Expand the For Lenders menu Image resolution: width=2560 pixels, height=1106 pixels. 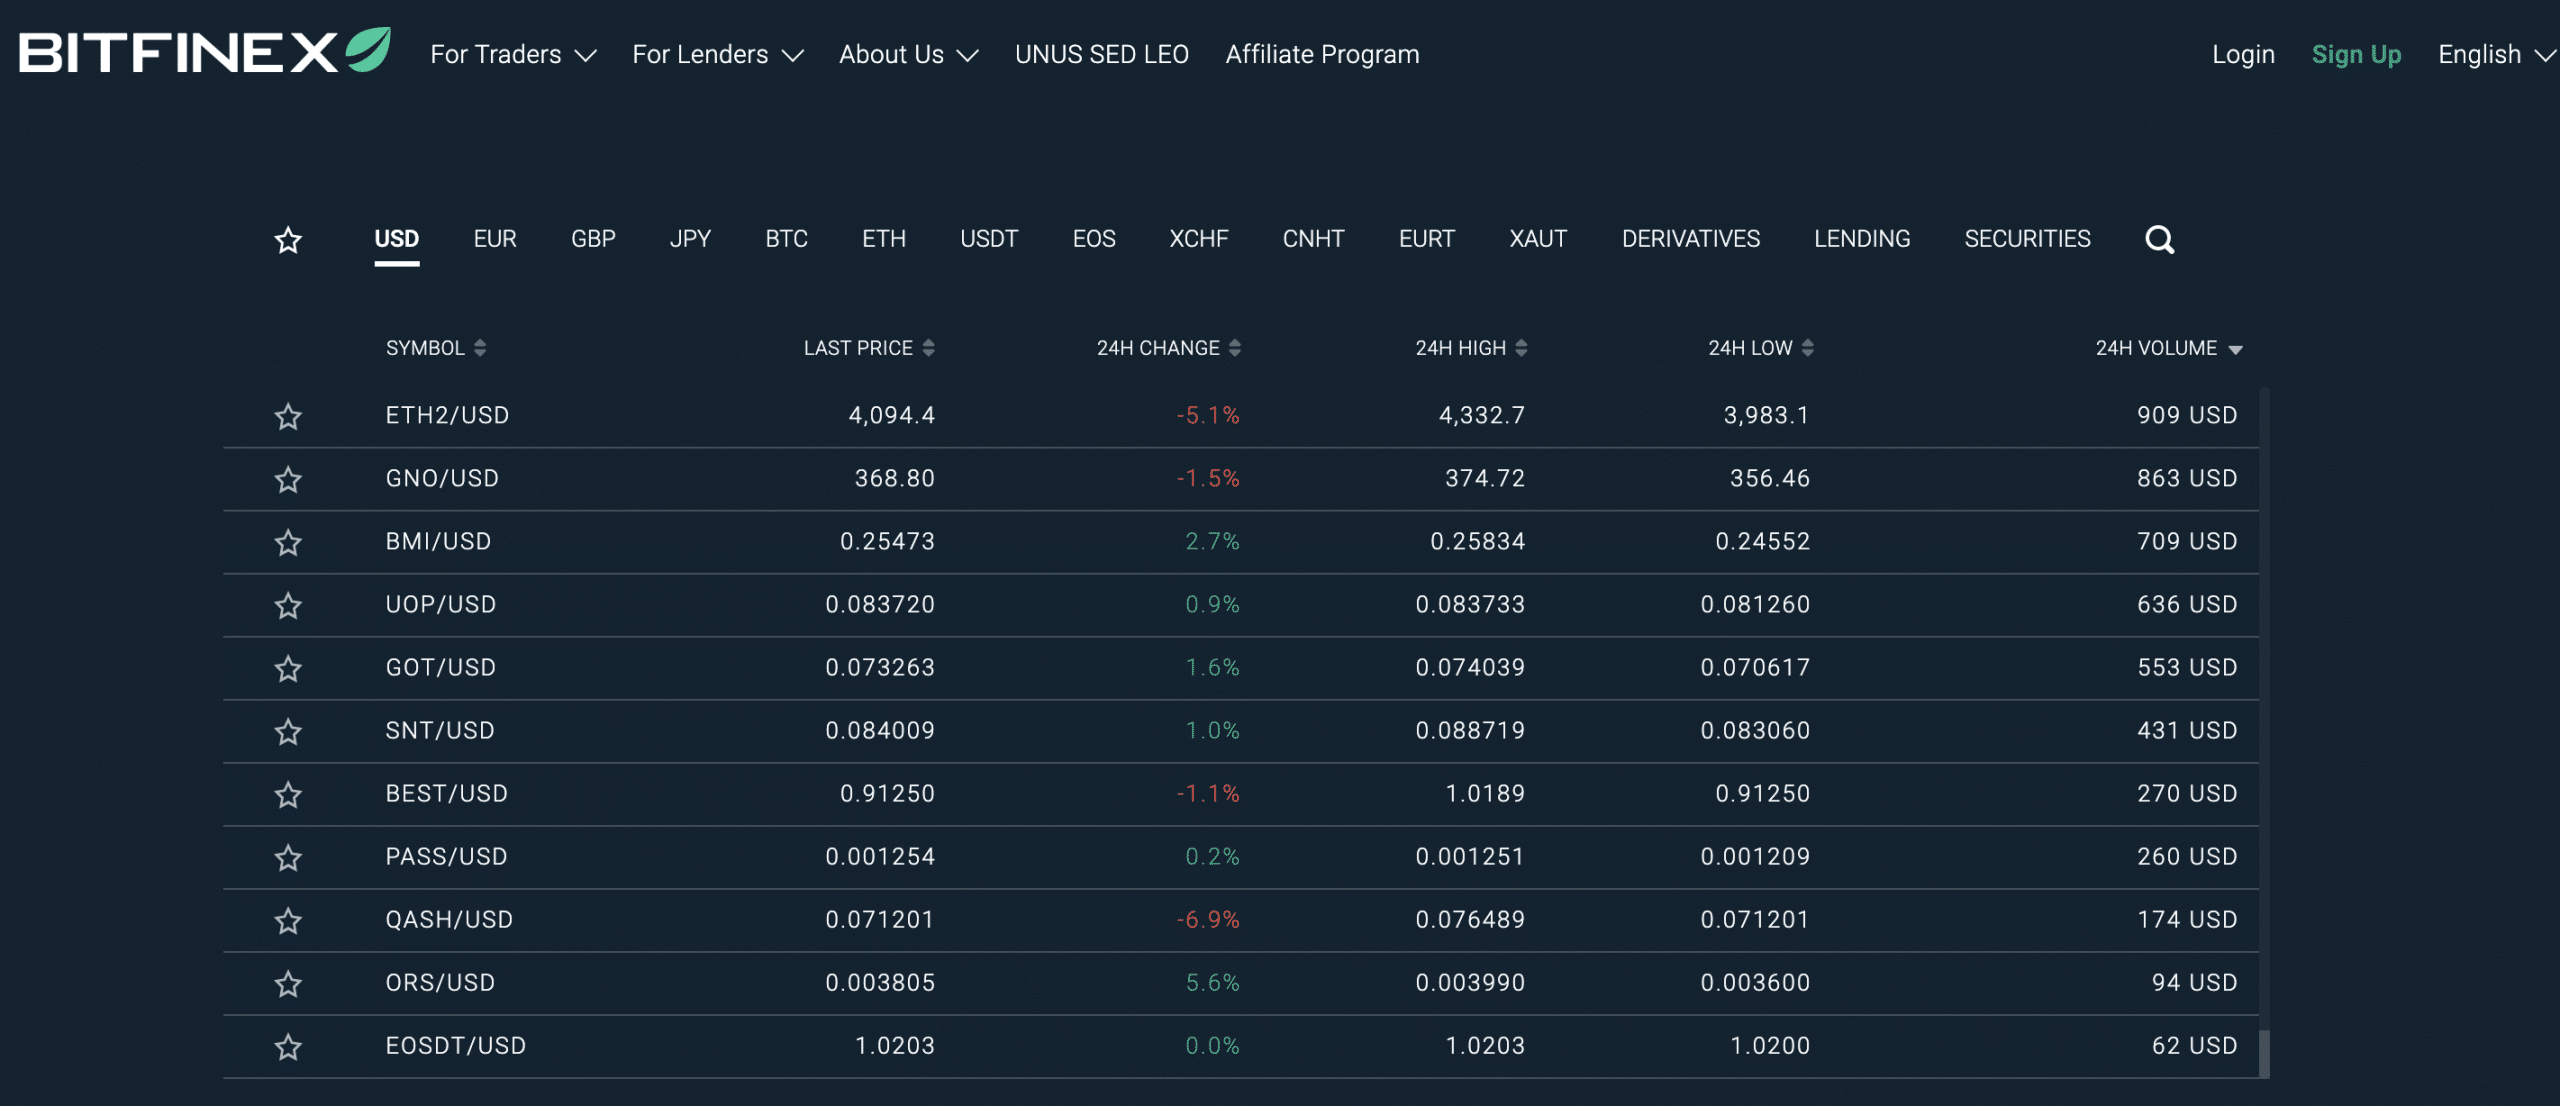point(718,54)
